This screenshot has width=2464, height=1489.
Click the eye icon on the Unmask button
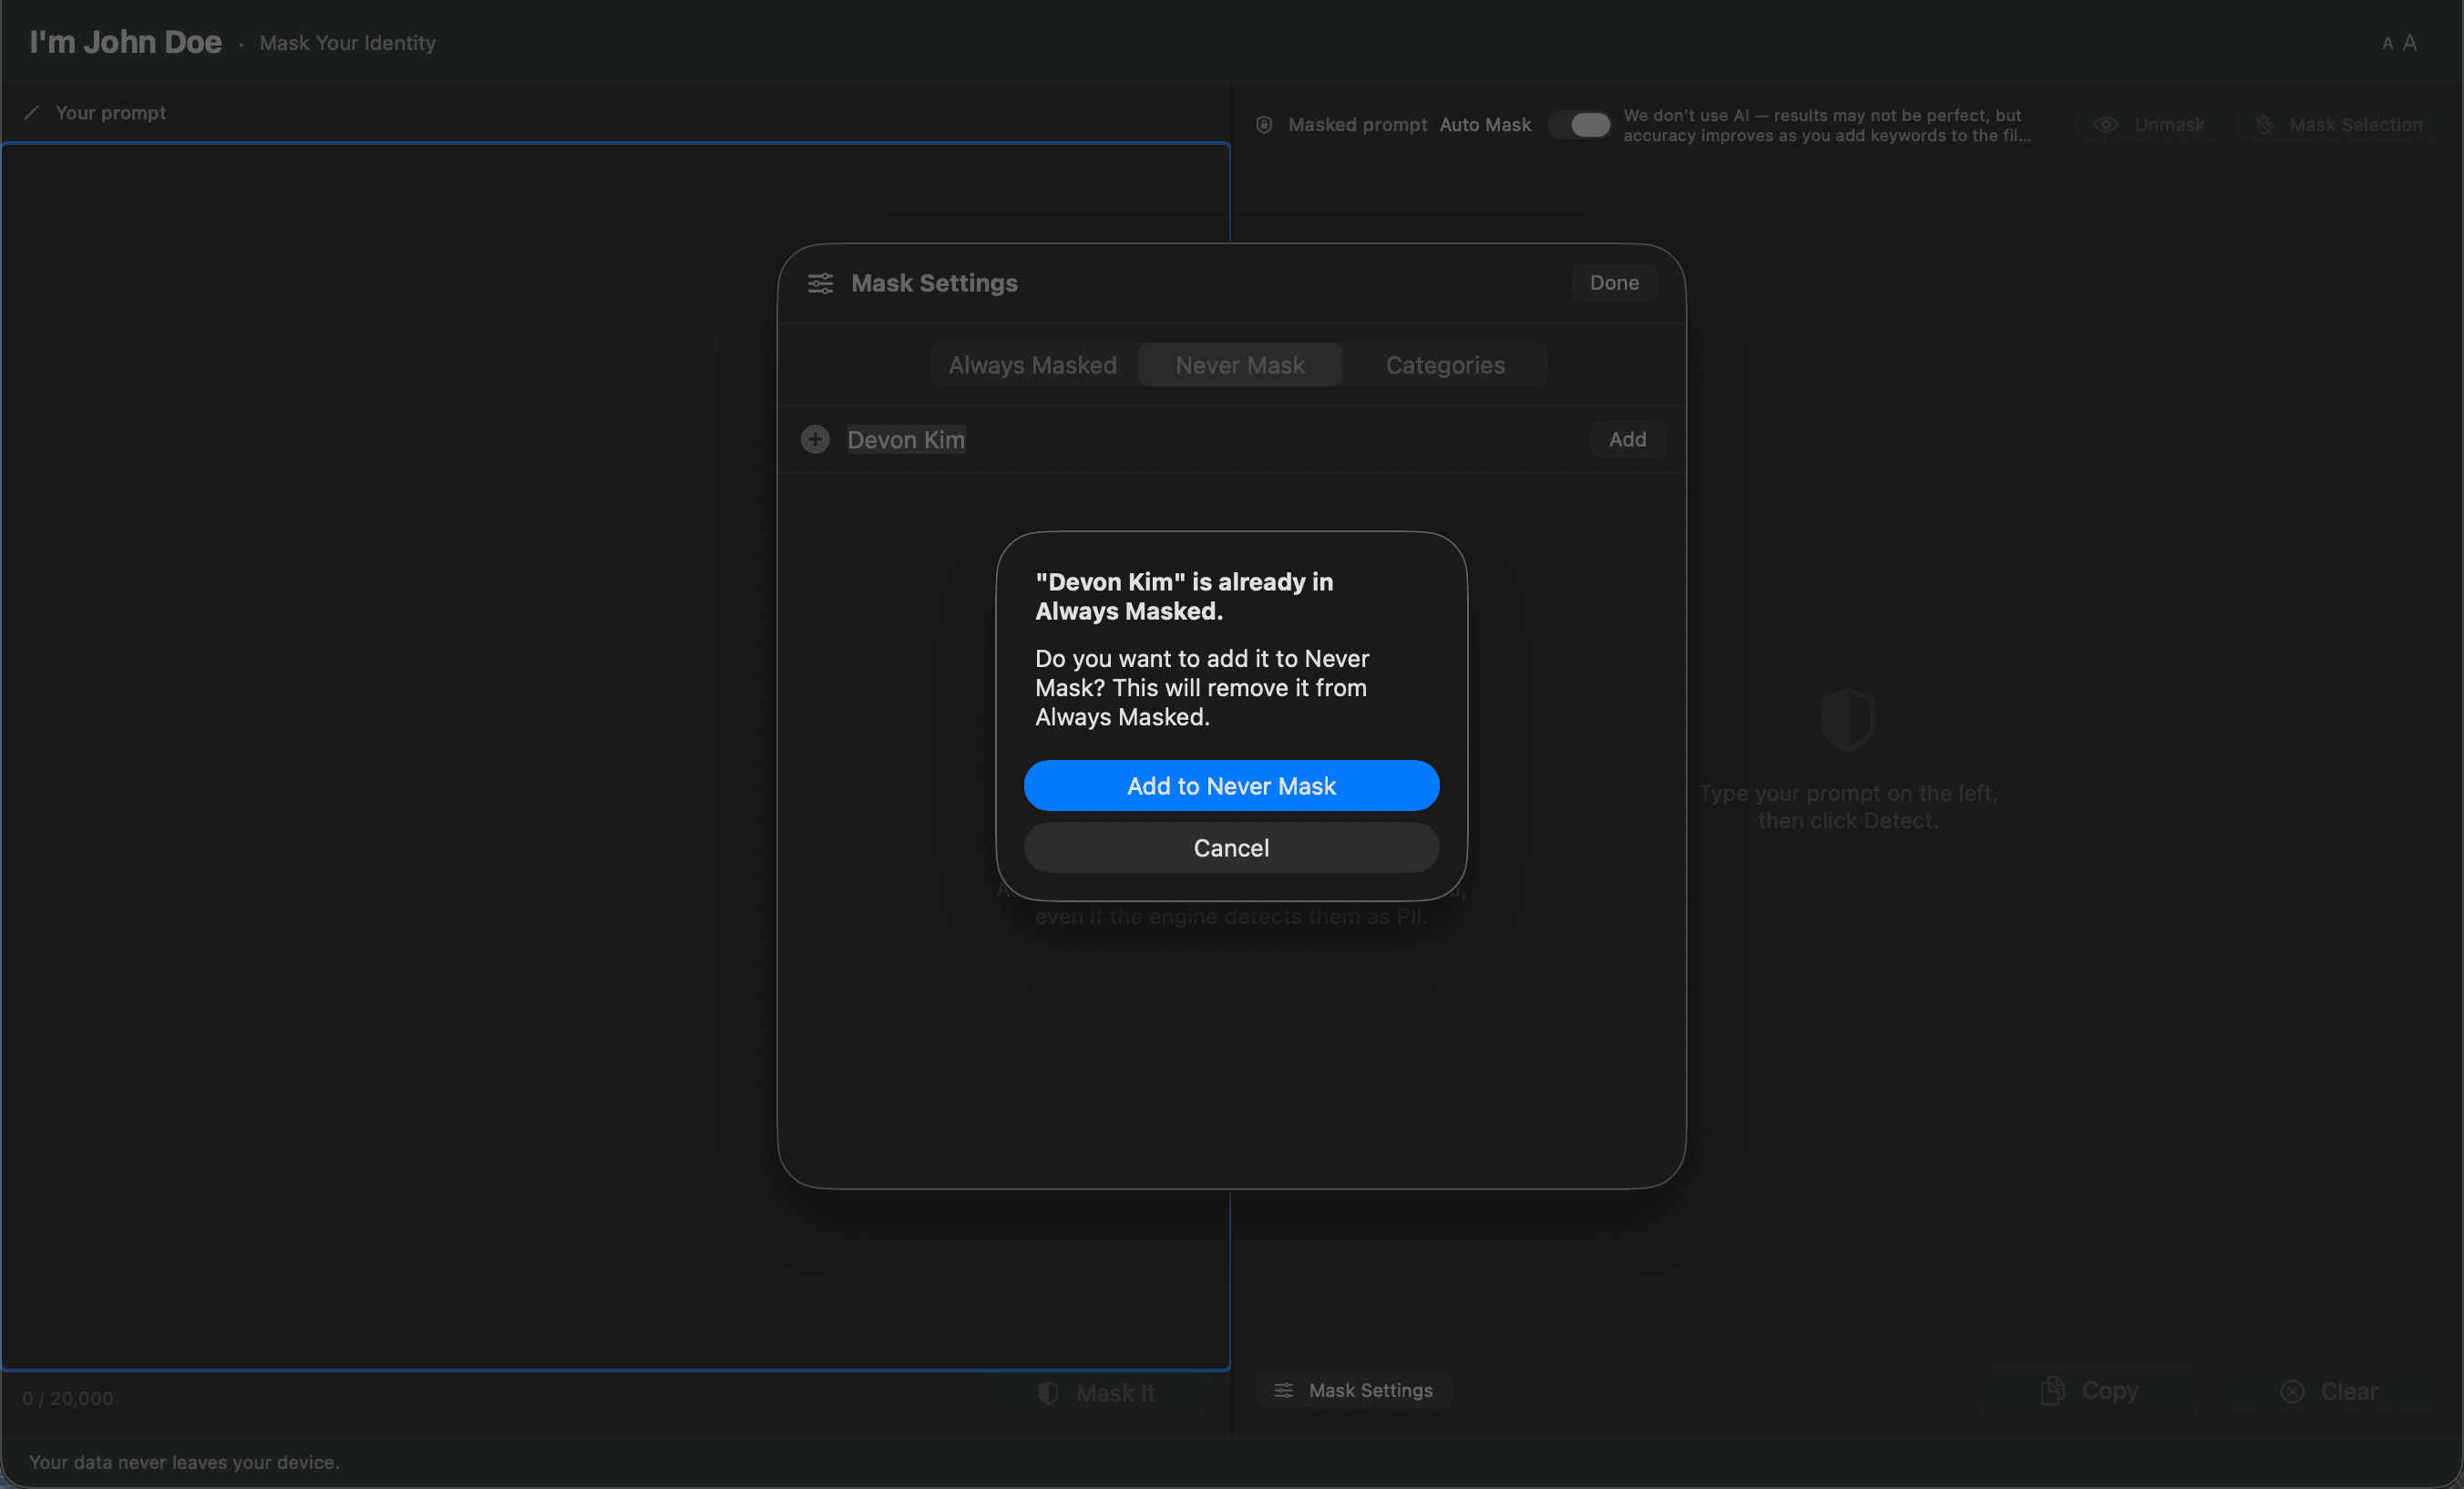click(2106, 124)
